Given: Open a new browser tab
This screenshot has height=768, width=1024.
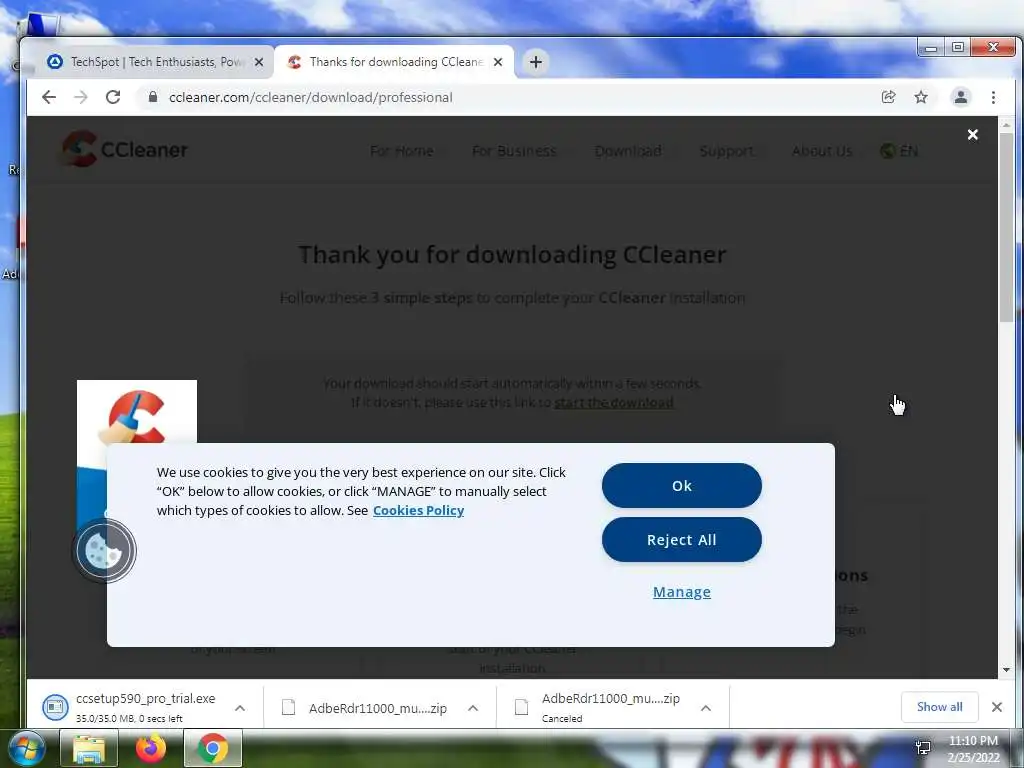Looking at the screenshot, I should point(536,62).
